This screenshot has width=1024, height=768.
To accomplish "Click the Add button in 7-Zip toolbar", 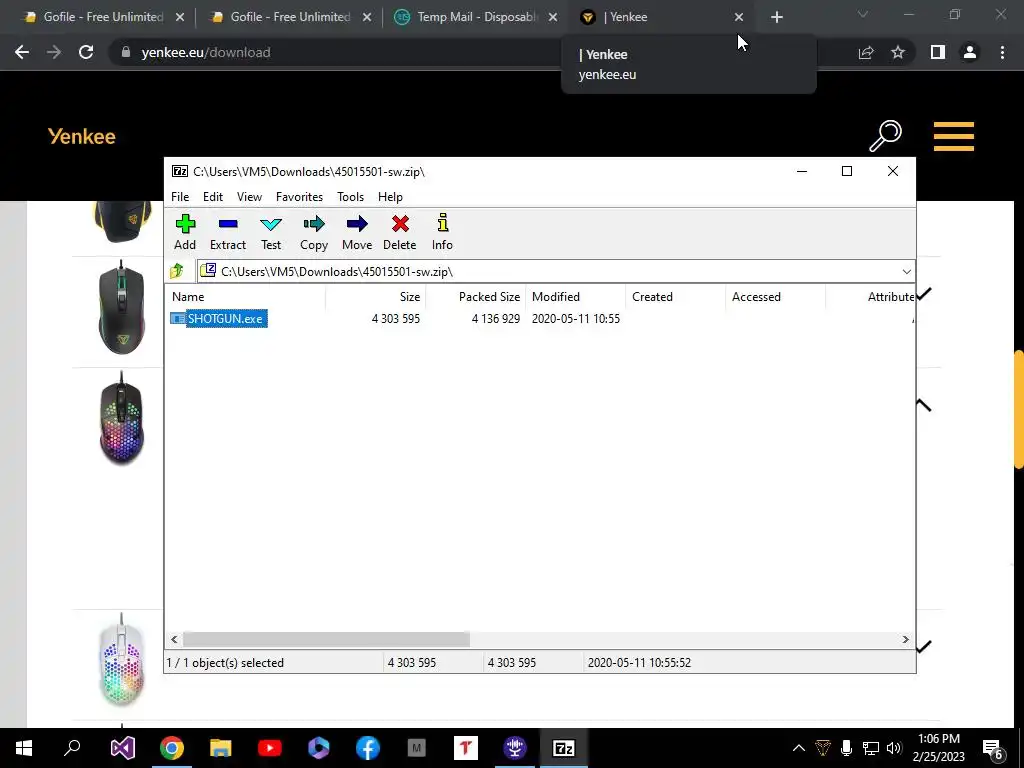I will coord(185,232).
